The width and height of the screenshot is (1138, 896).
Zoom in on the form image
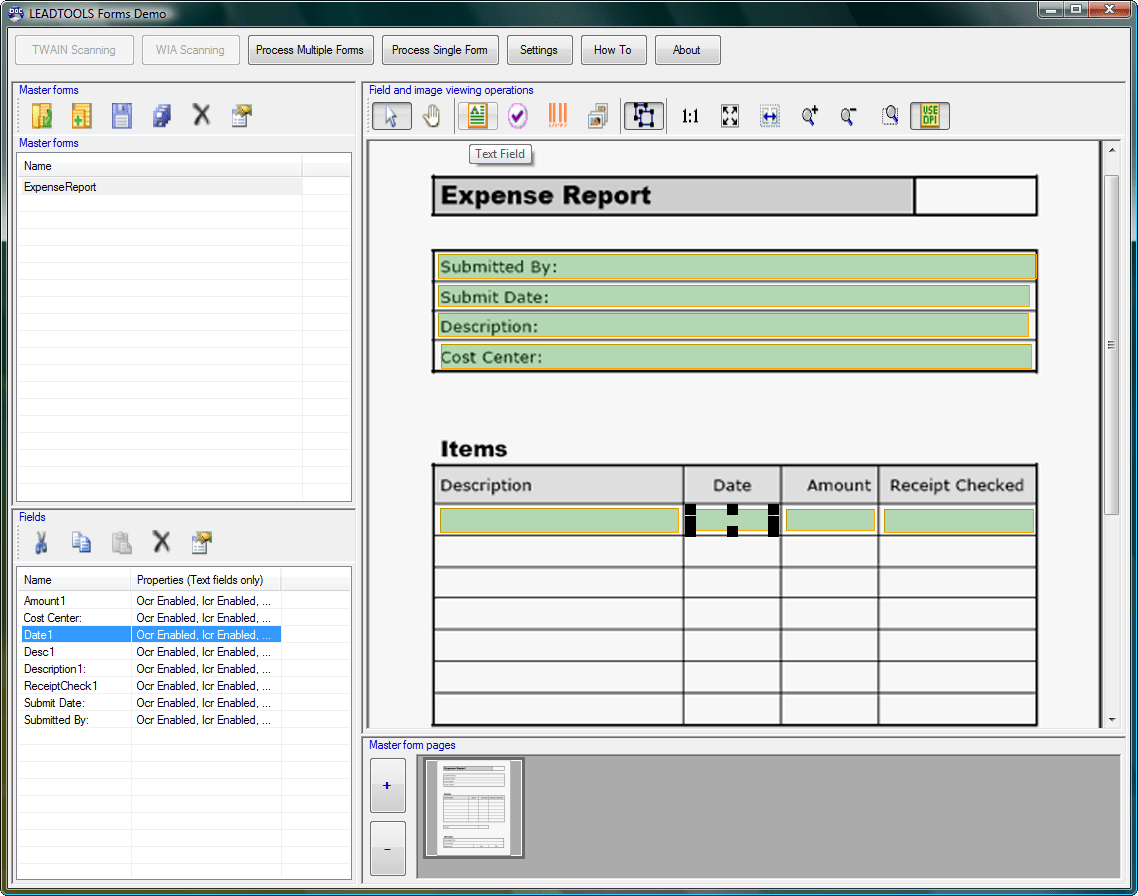tap(809, 115)
